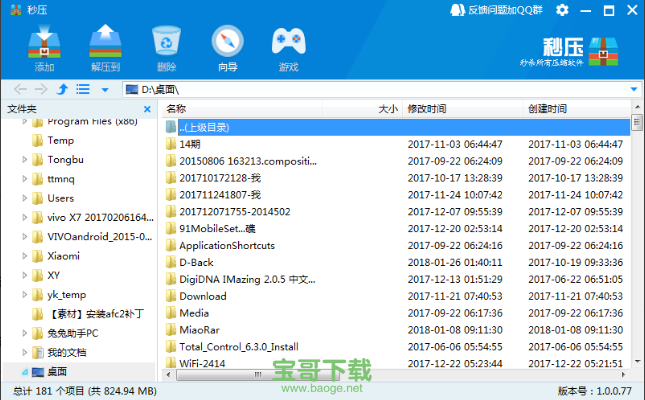Open the view mode dropdown arrow

105,90
